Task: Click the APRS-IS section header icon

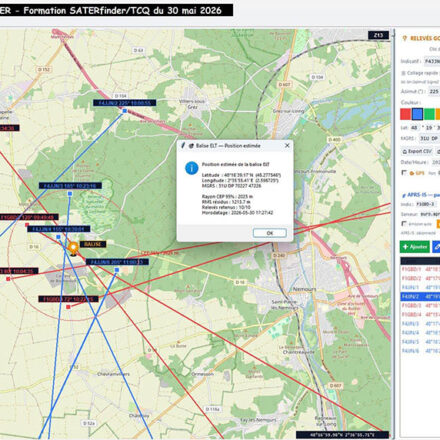Action: click(404, 195)
